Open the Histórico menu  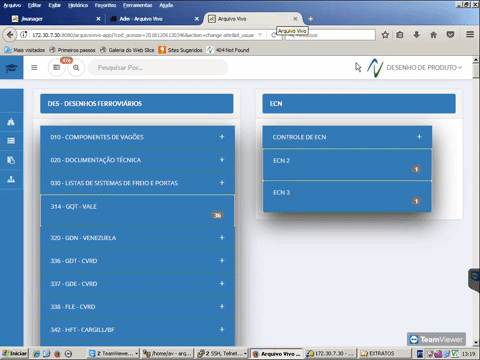coord(78,5)
